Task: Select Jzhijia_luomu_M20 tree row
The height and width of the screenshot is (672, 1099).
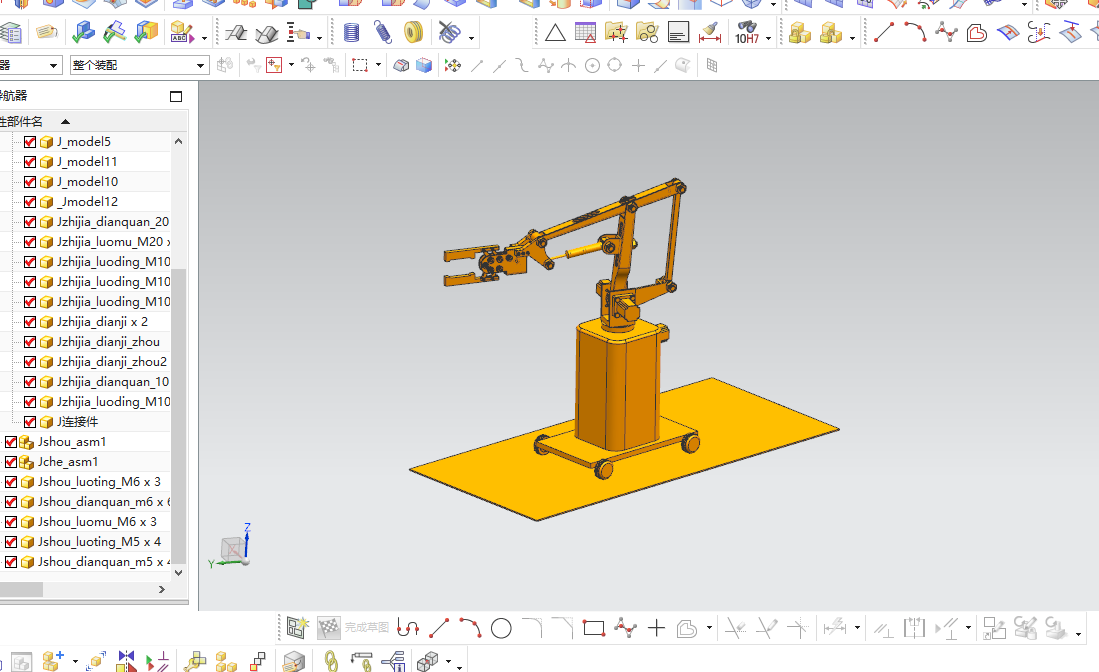Action: click(113, 242)
